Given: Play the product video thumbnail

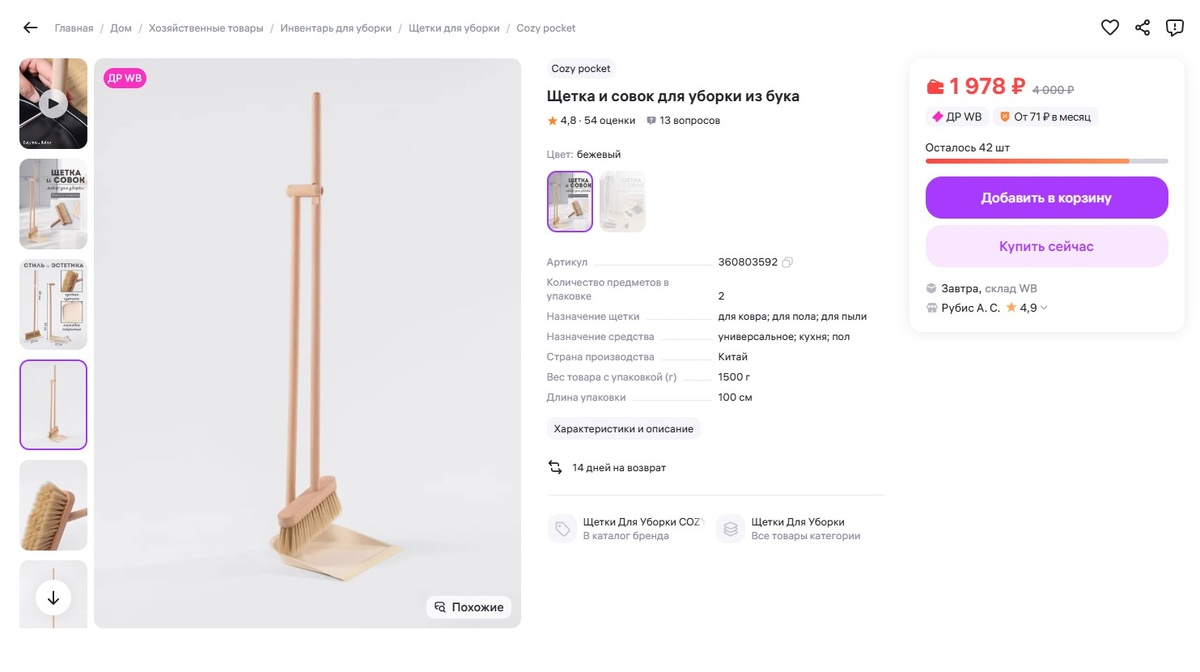Looking at the screenshot, I should point(53,103).
